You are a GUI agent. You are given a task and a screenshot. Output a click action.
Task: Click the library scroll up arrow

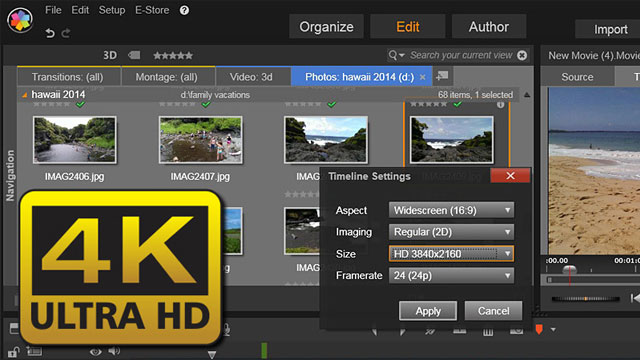(x=527, y=95)
